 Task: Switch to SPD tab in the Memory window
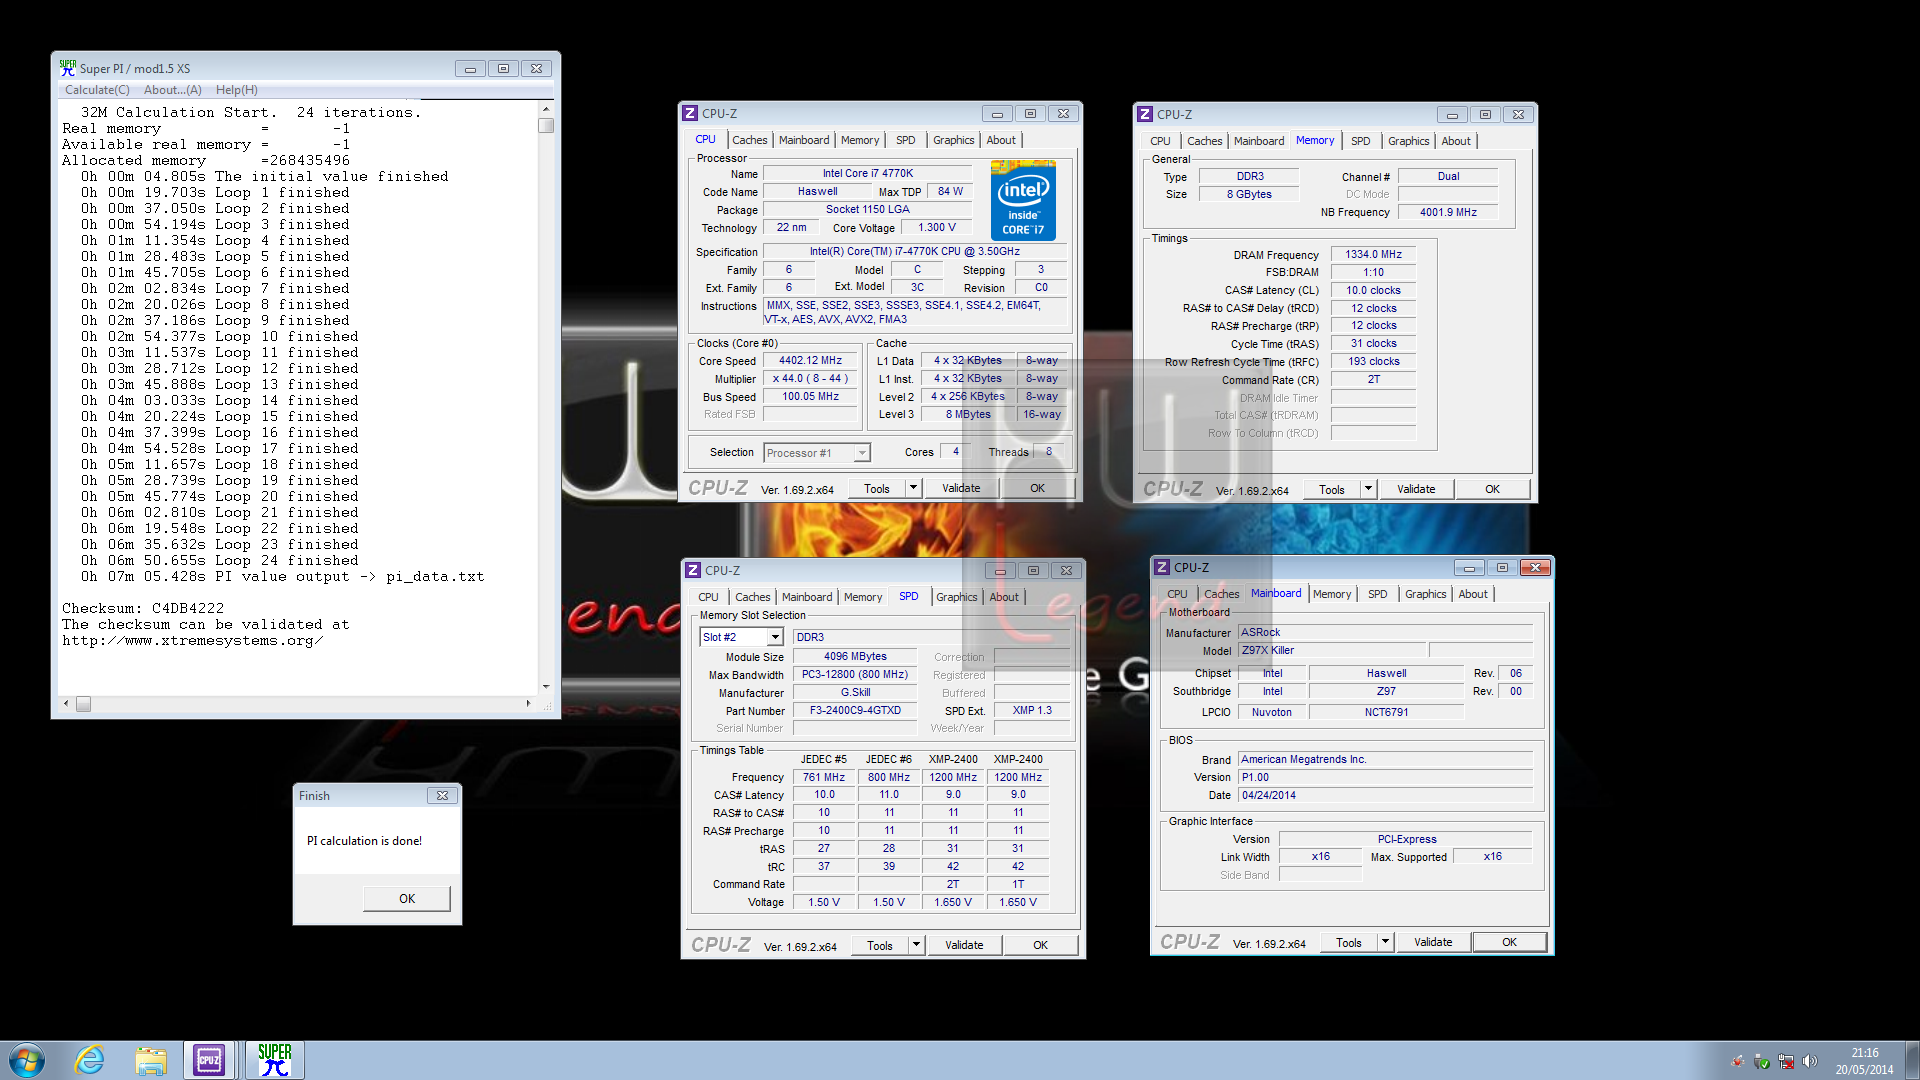tap(1360, 141)
